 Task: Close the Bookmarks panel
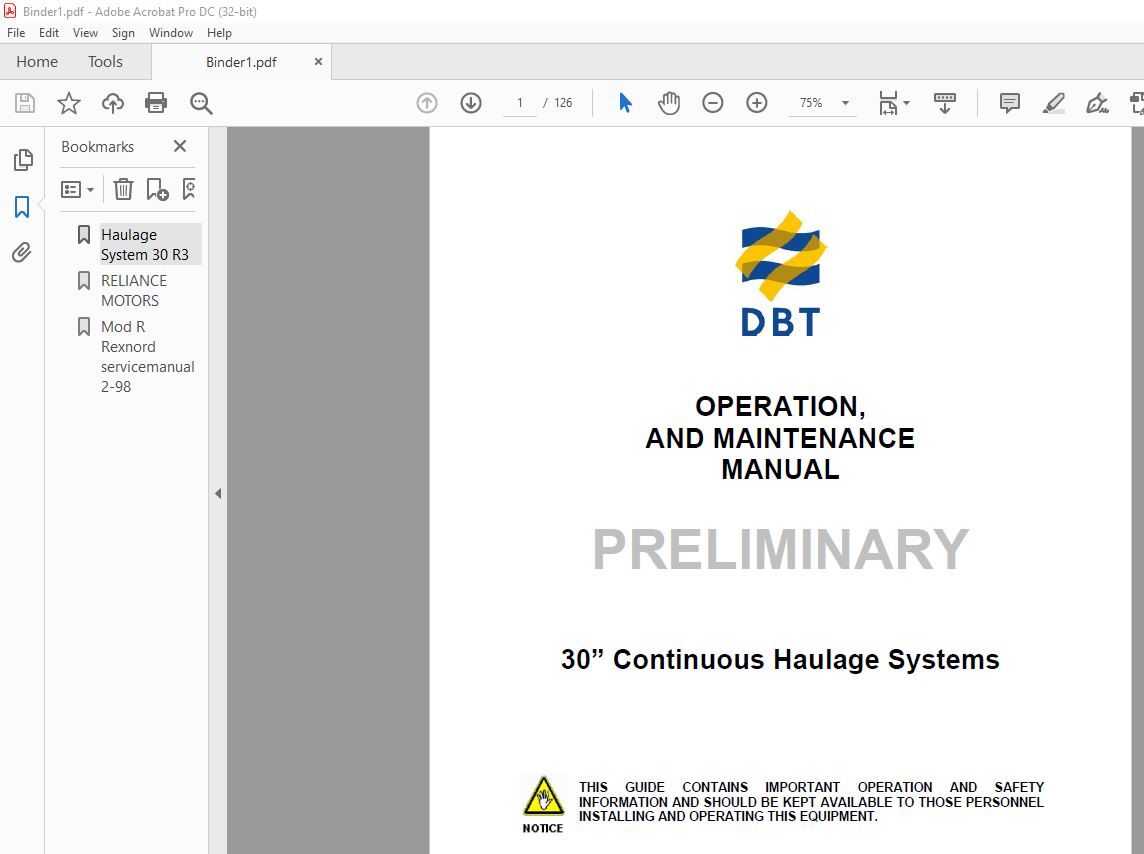pos(179,146)
